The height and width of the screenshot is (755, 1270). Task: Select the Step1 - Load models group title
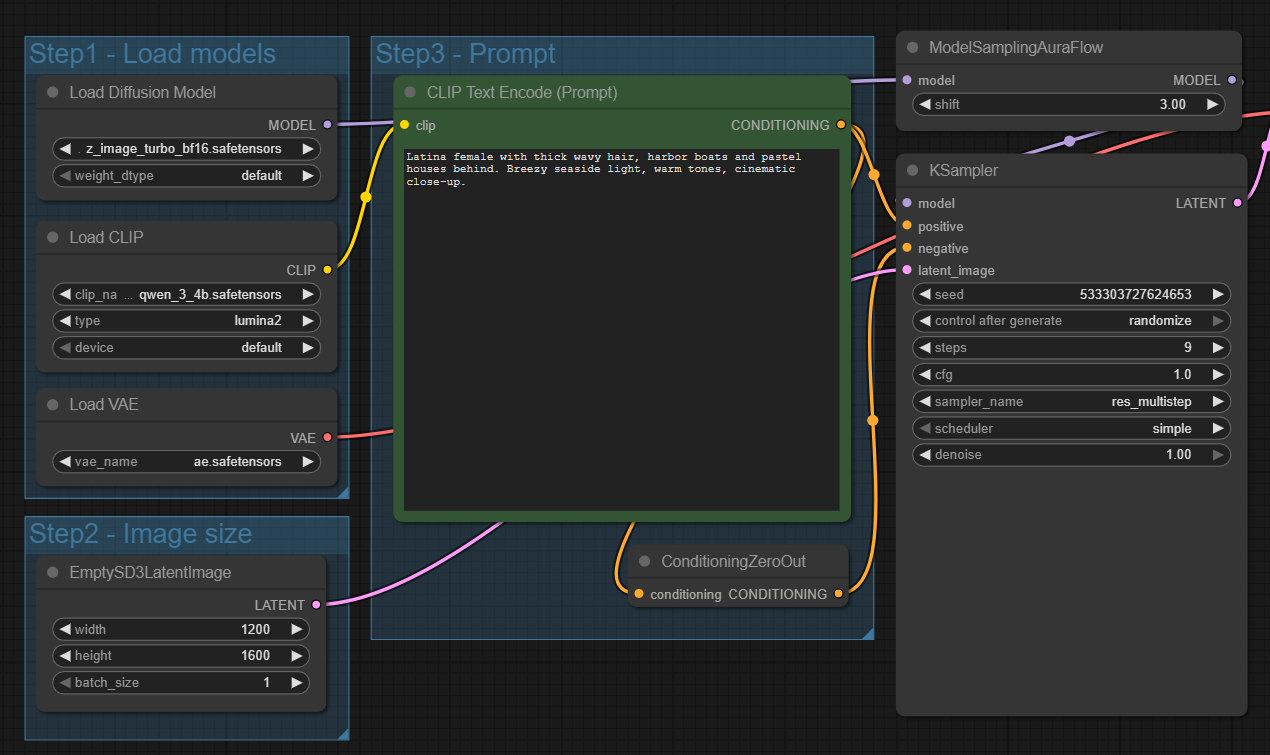tap(152, 54)
